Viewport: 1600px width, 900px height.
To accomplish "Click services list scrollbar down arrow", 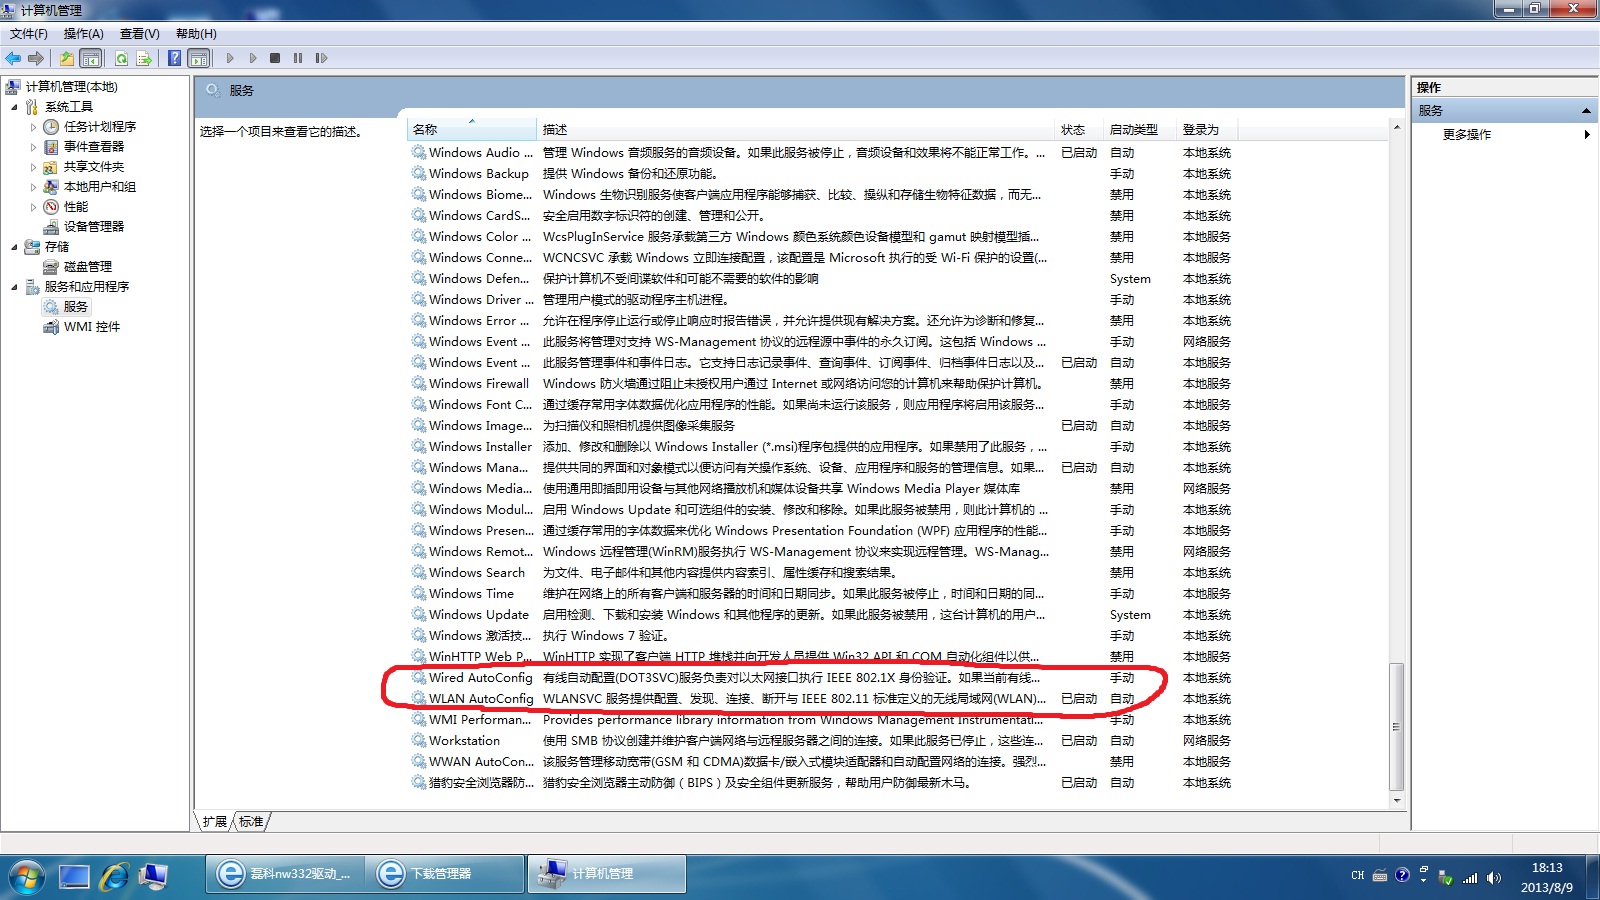I will pyautogui.click(x=1396, y=801).
